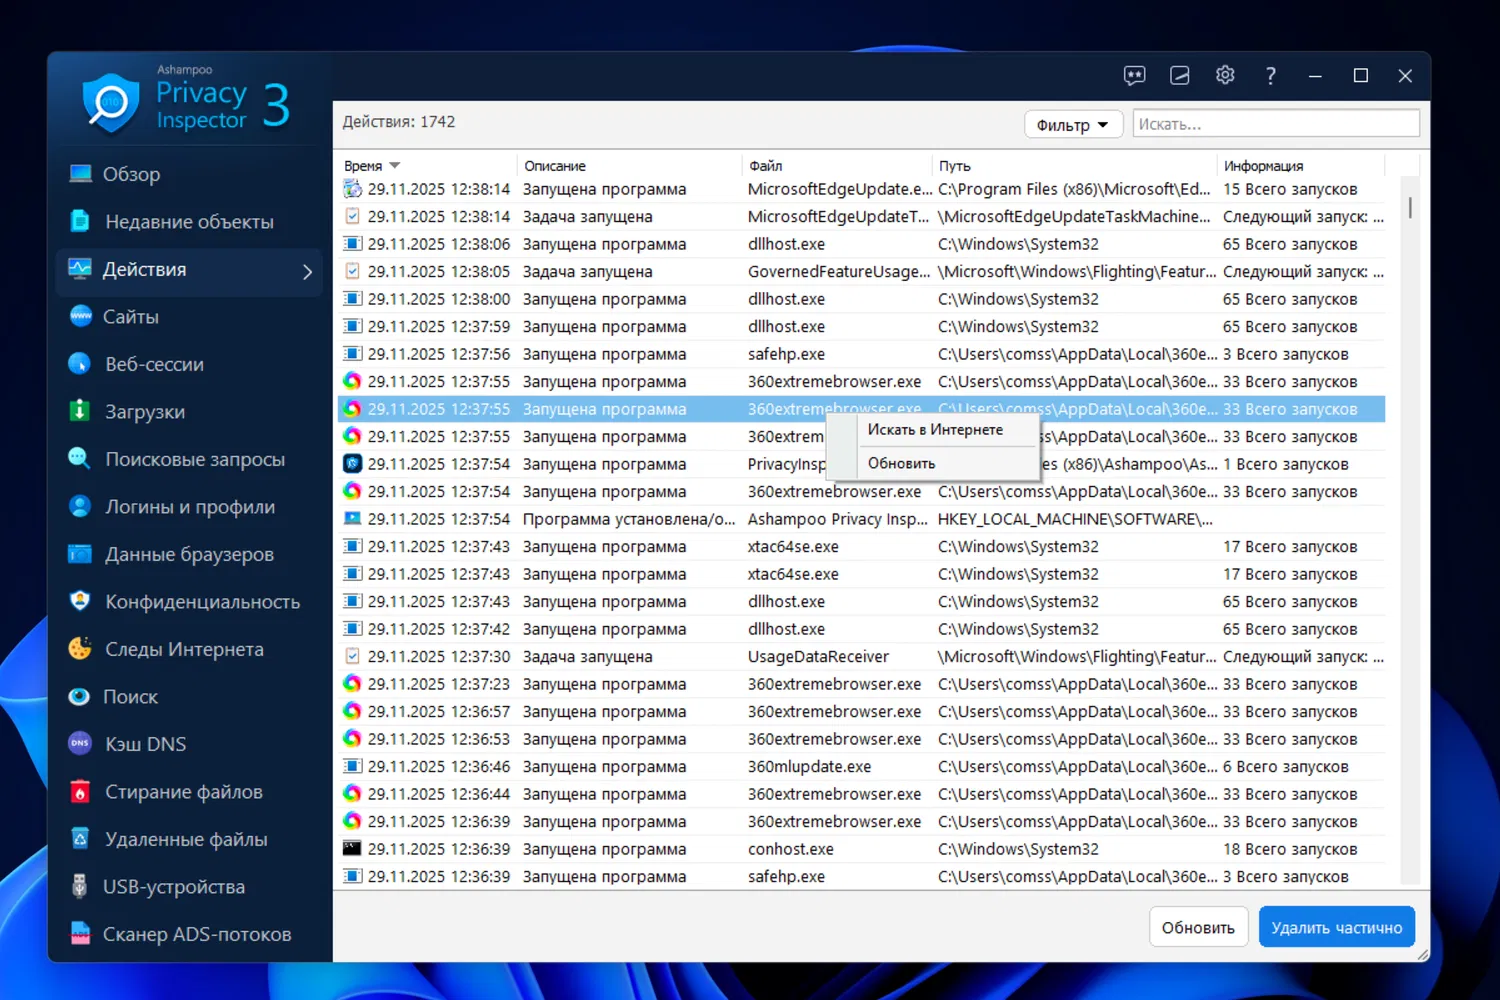Click the conhost.exe row's console icon
1500x1000 pixels.
point(352,849)
